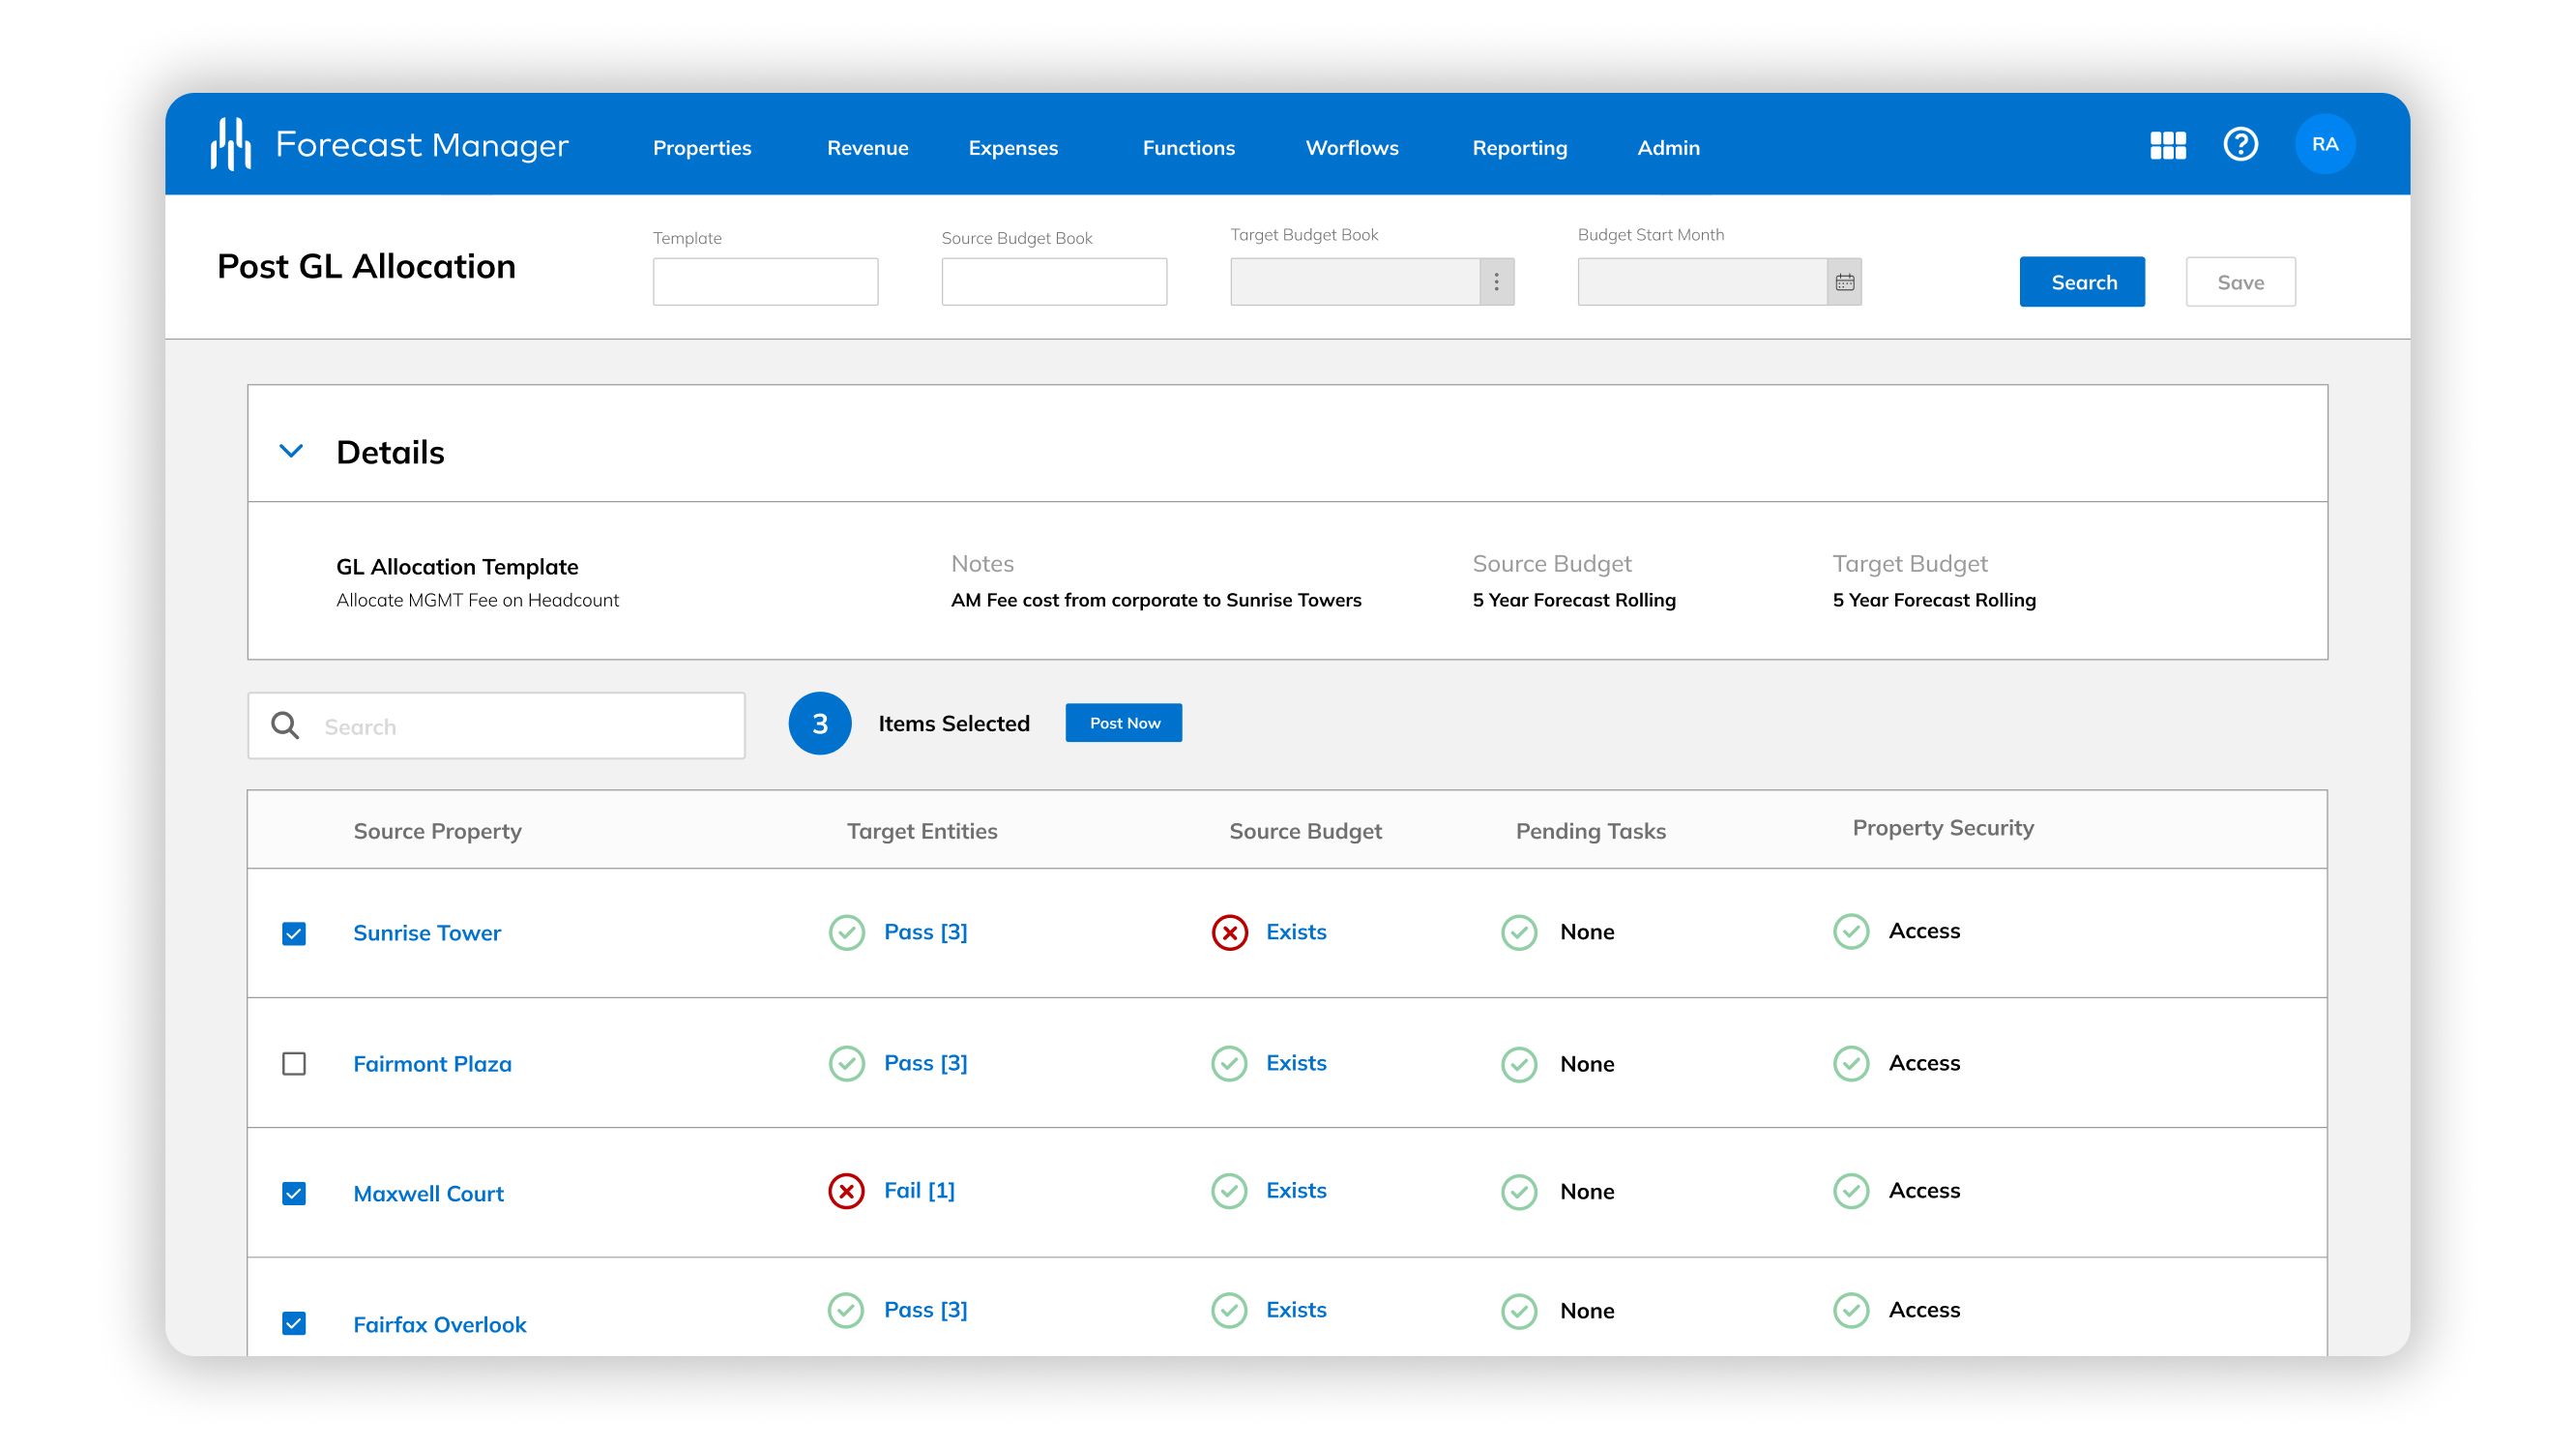
Task: Check the Fairmont Plaza checkbox
Action: [294, 1064]
